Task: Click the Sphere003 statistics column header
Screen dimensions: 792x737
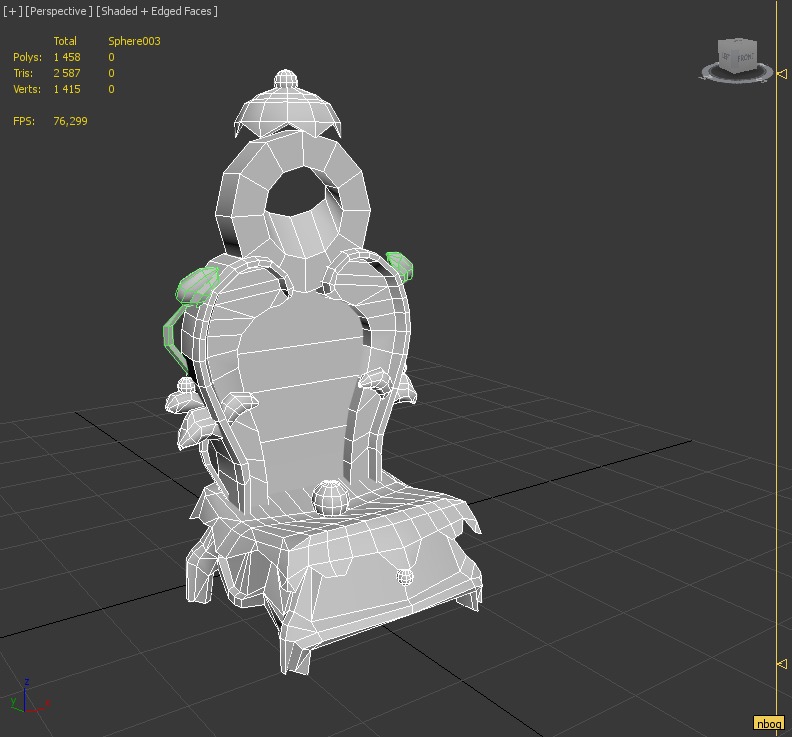Action: (134, 41)
